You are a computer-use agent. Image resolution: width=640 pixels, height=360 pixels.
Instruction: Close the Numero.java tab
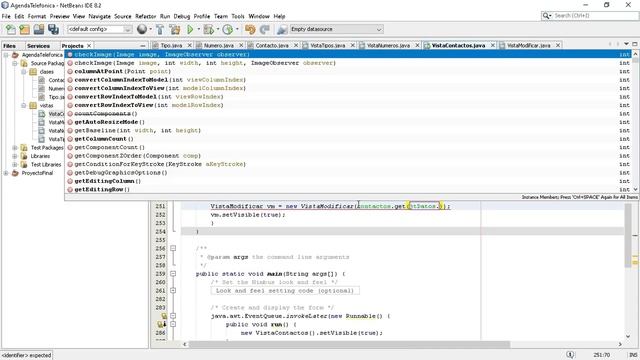coord(241,45)
